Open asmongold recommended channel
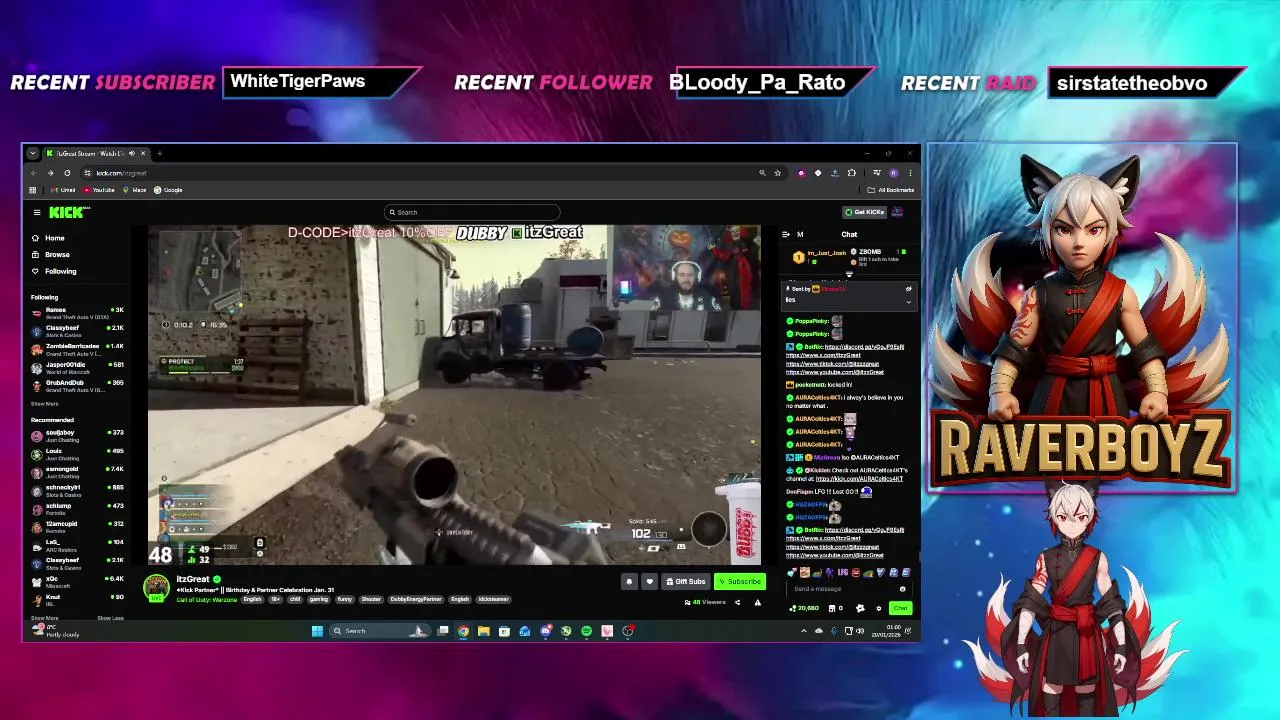 click(77, 472)
